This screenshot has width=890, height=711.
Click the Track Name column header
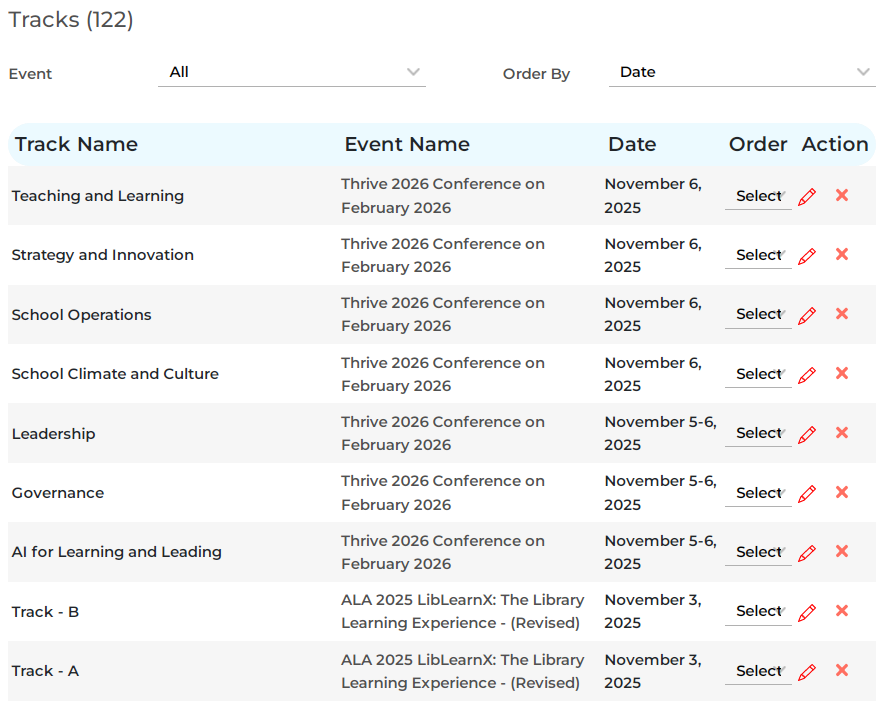pos(76,144)
